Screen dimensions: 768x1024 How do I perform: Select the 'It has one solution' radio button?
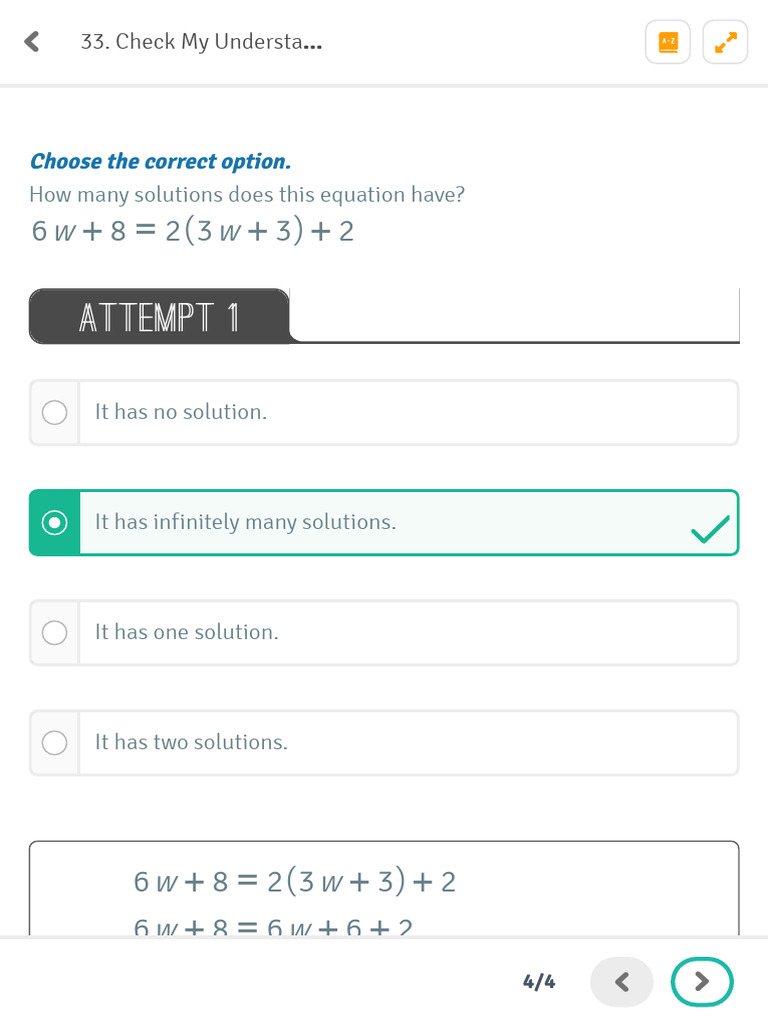(x=55, y=632)
